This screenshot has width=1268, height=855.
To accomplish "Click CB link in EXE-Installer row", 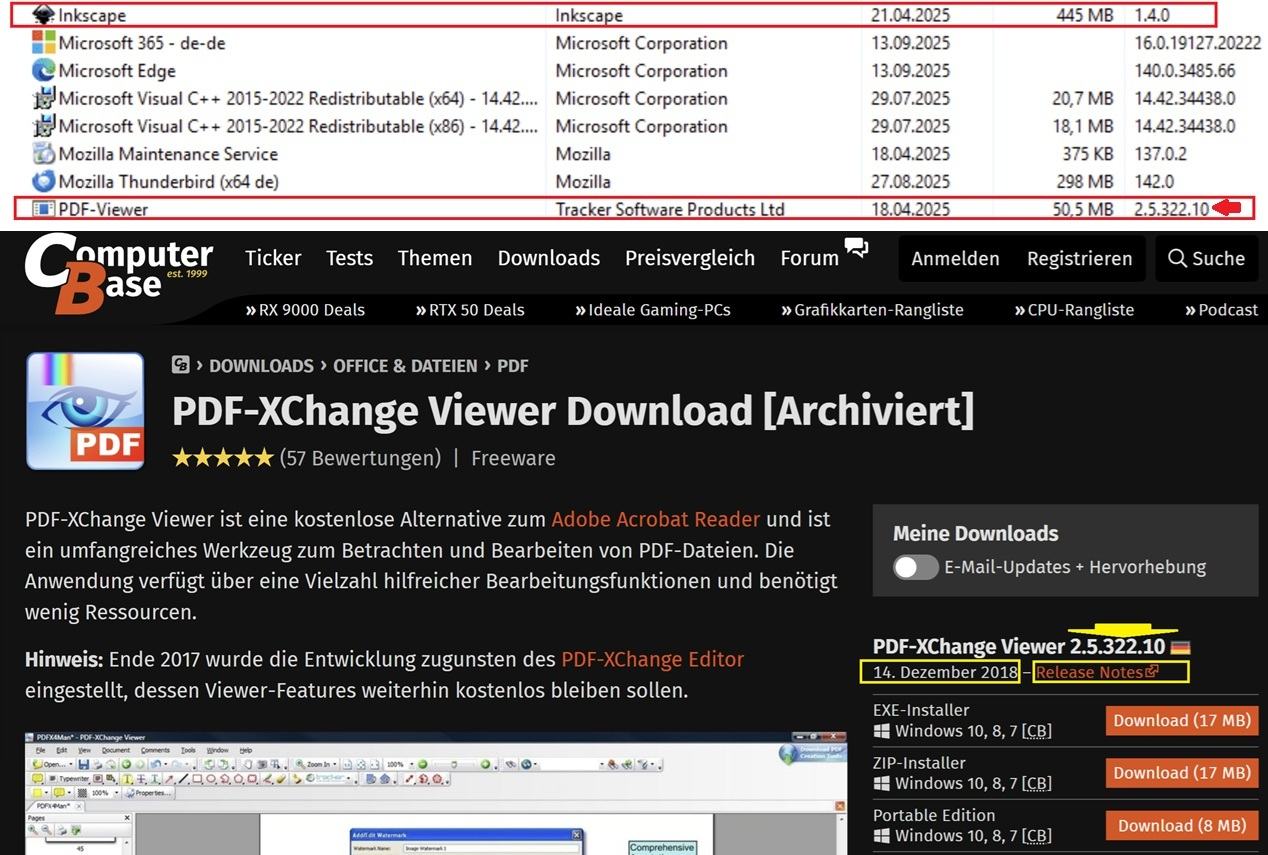I will (x=1037, y=731).
